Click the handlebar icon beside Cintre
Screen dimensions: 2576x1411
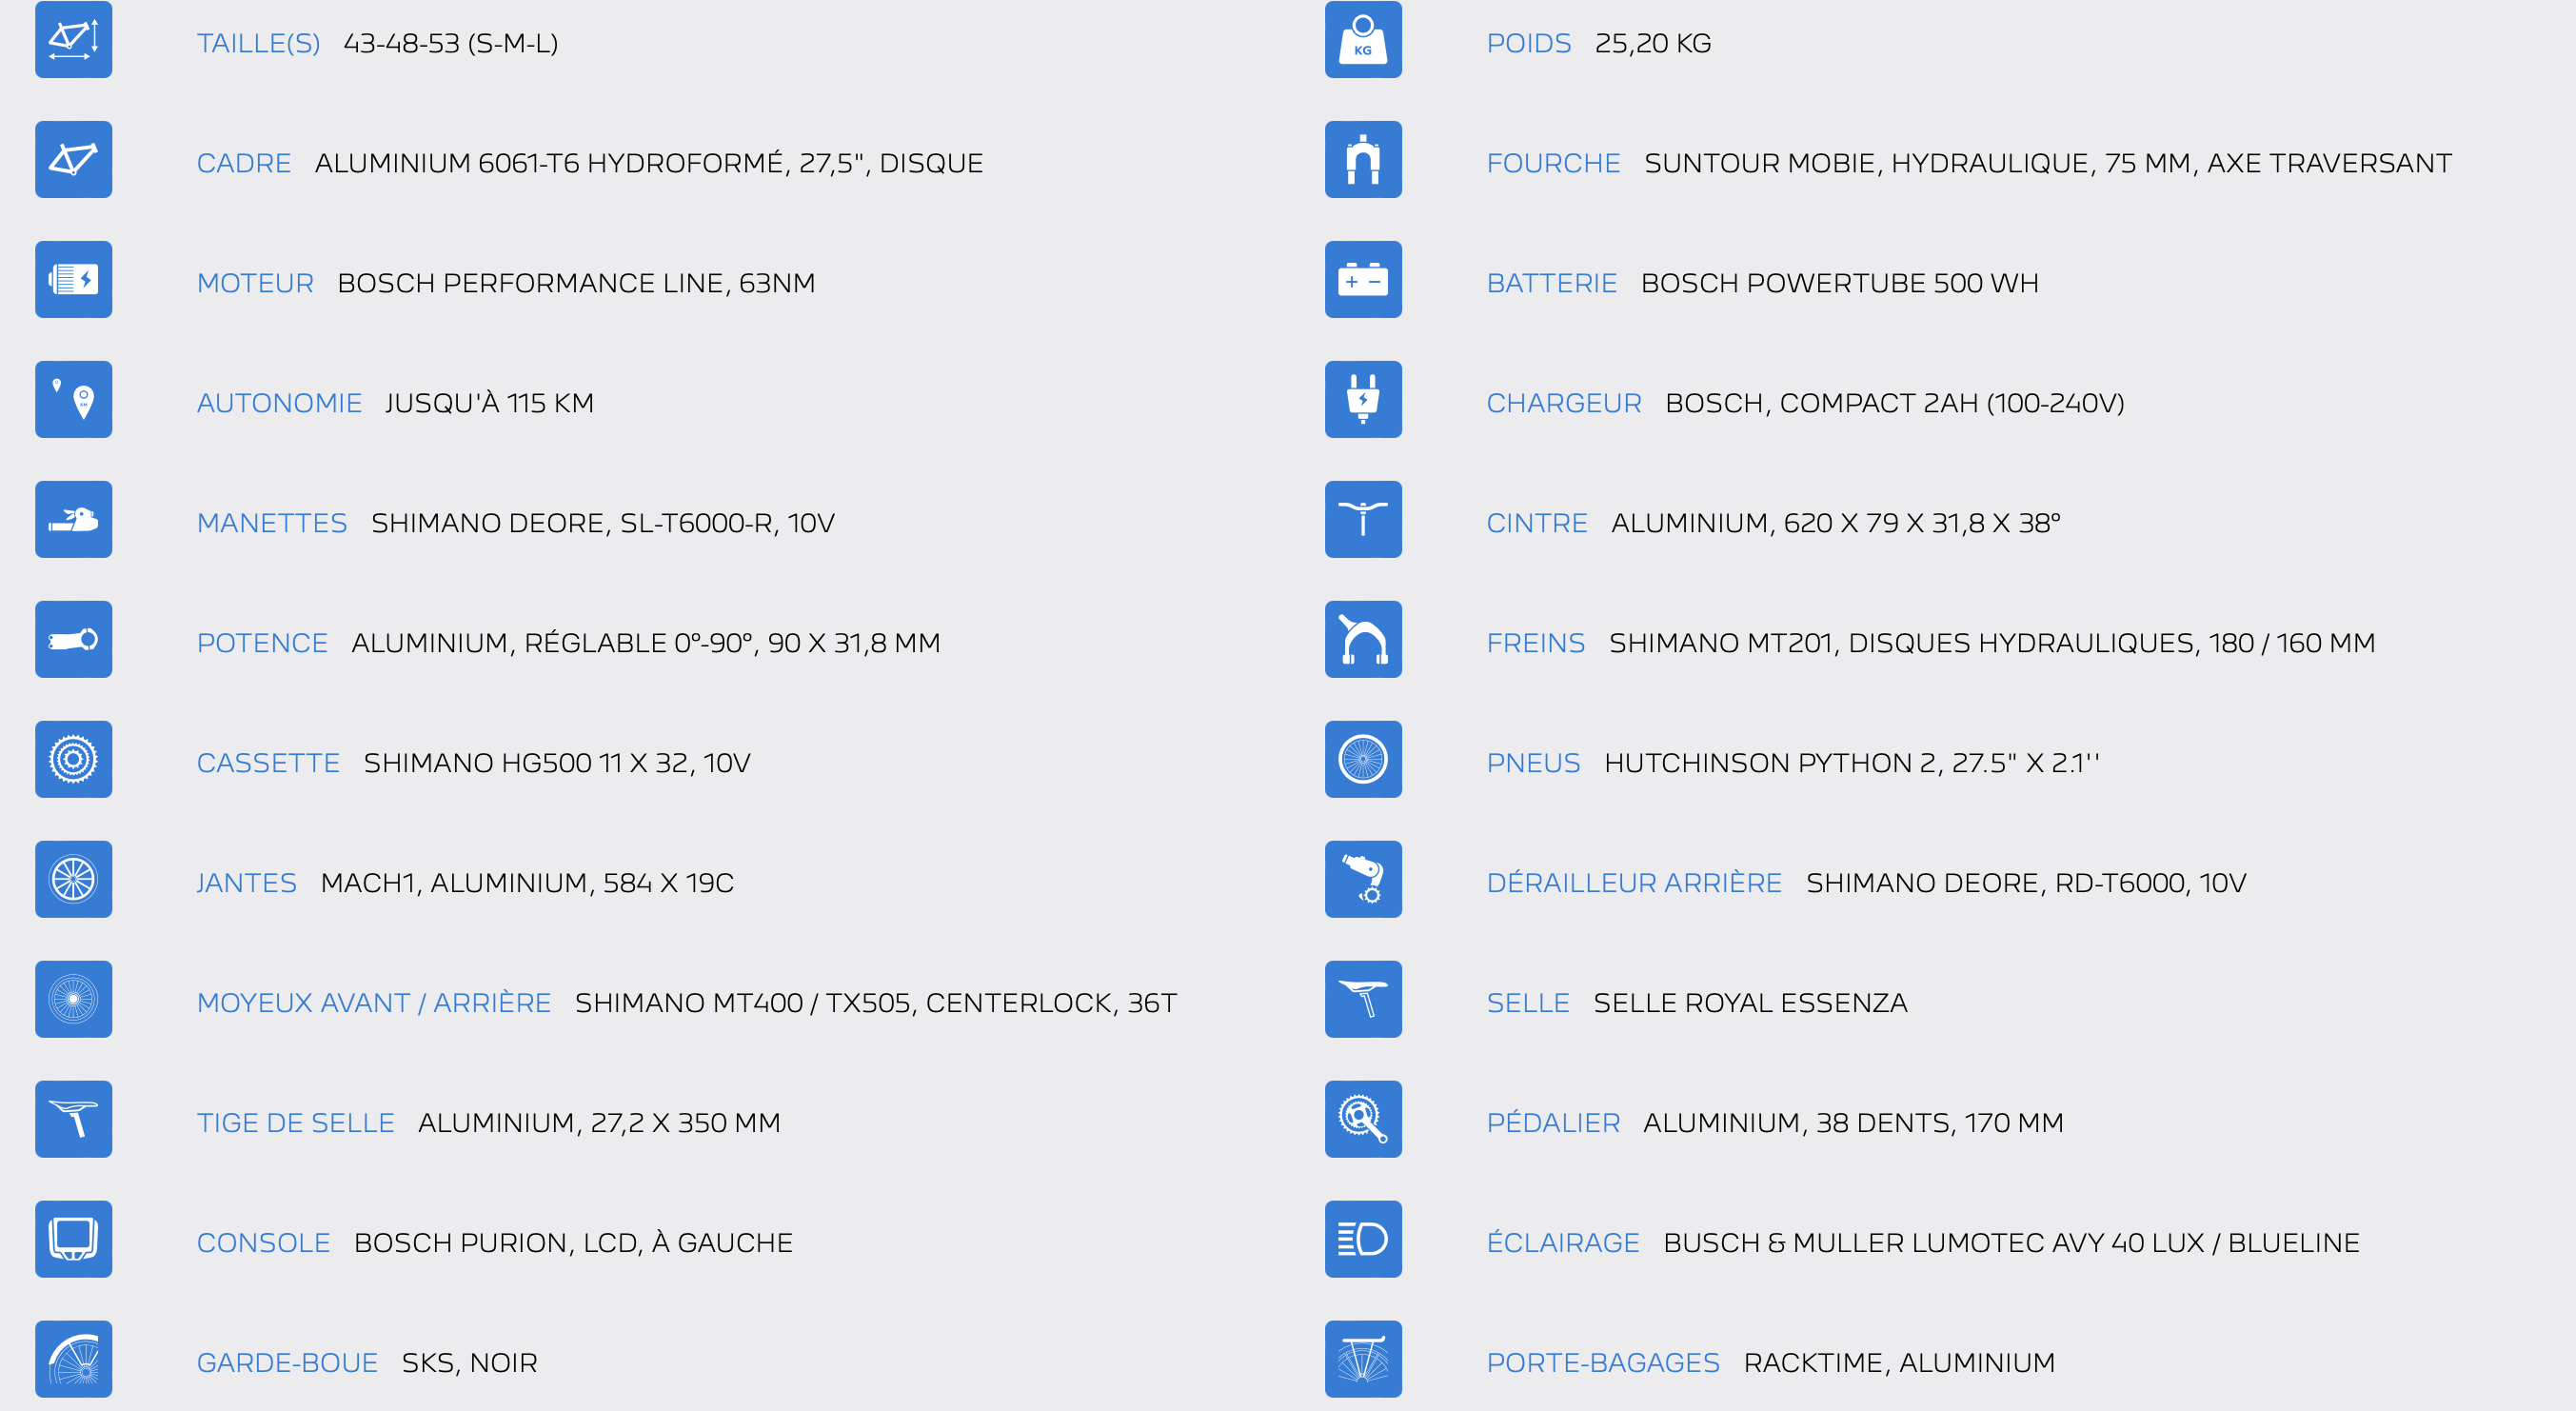tap(1362, 520)
